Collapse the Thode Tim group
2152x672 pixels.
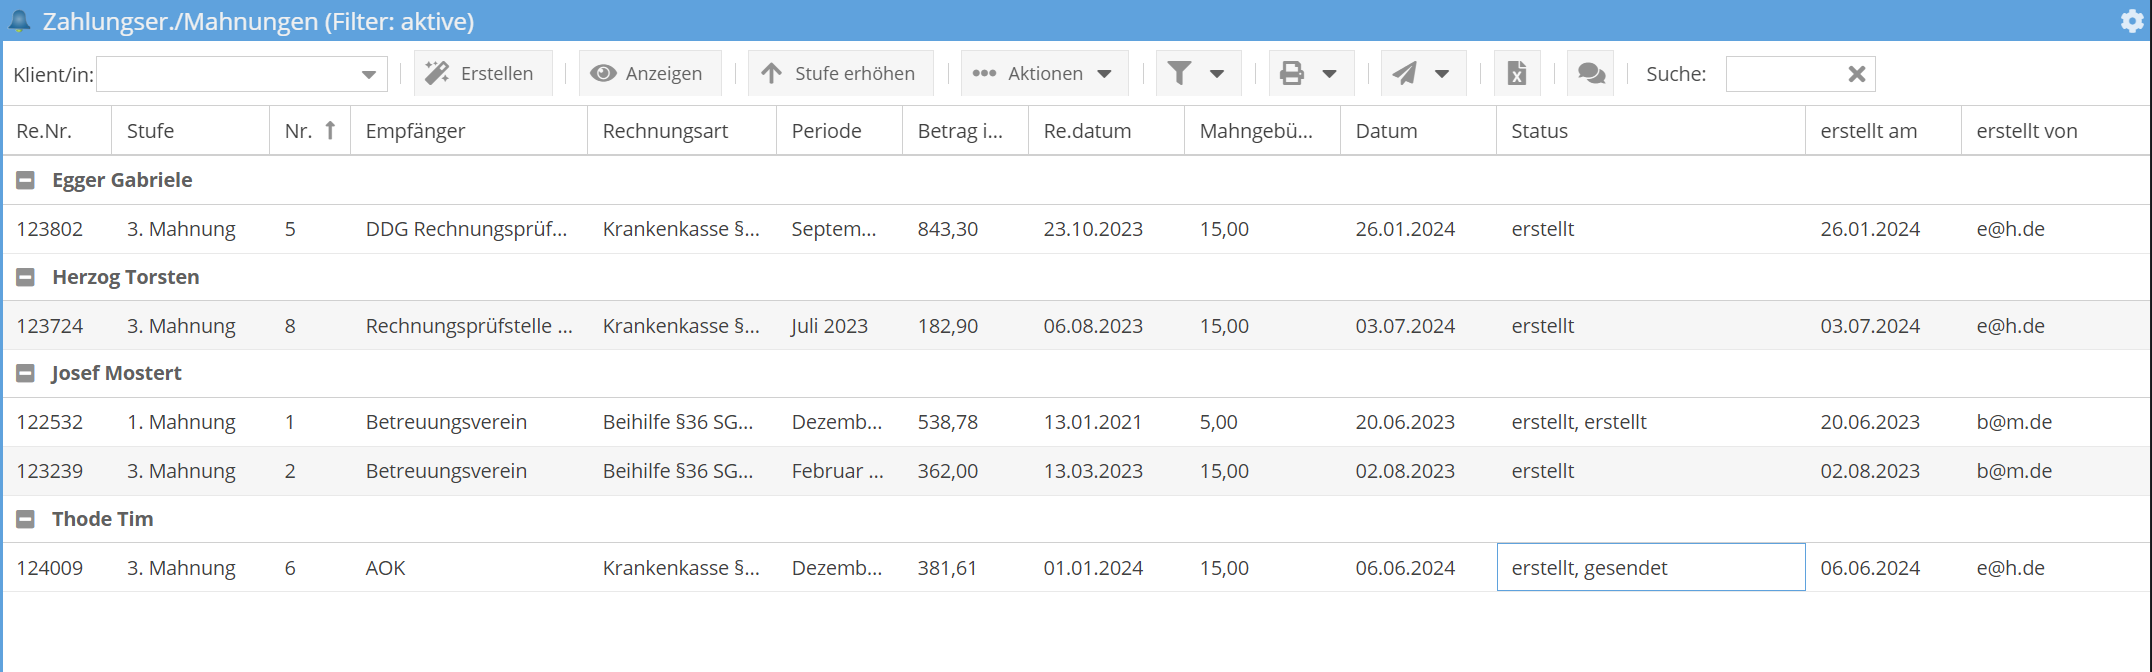(26, 519)
